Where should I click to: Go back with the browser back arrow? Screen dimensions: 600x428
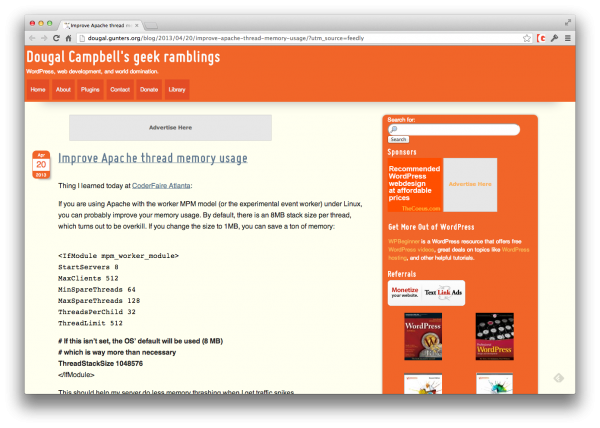[32, 38]
